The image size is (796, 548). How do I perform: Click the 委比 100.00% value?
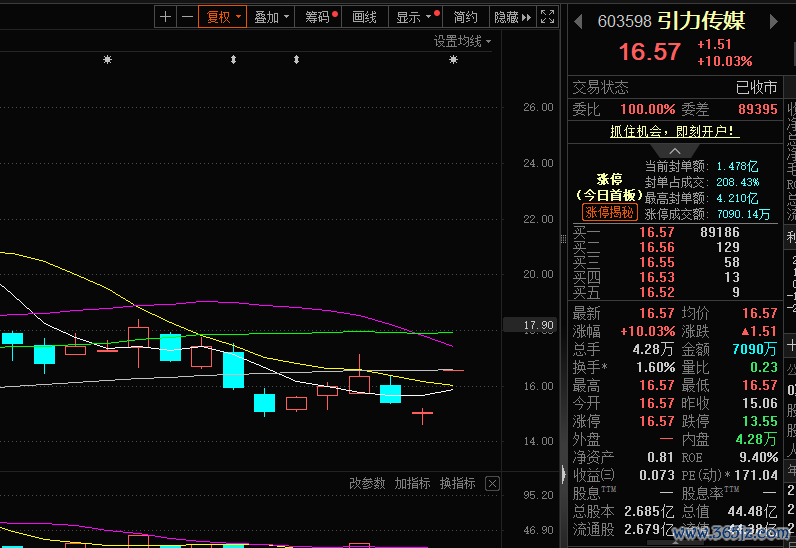tap(648, 110)
